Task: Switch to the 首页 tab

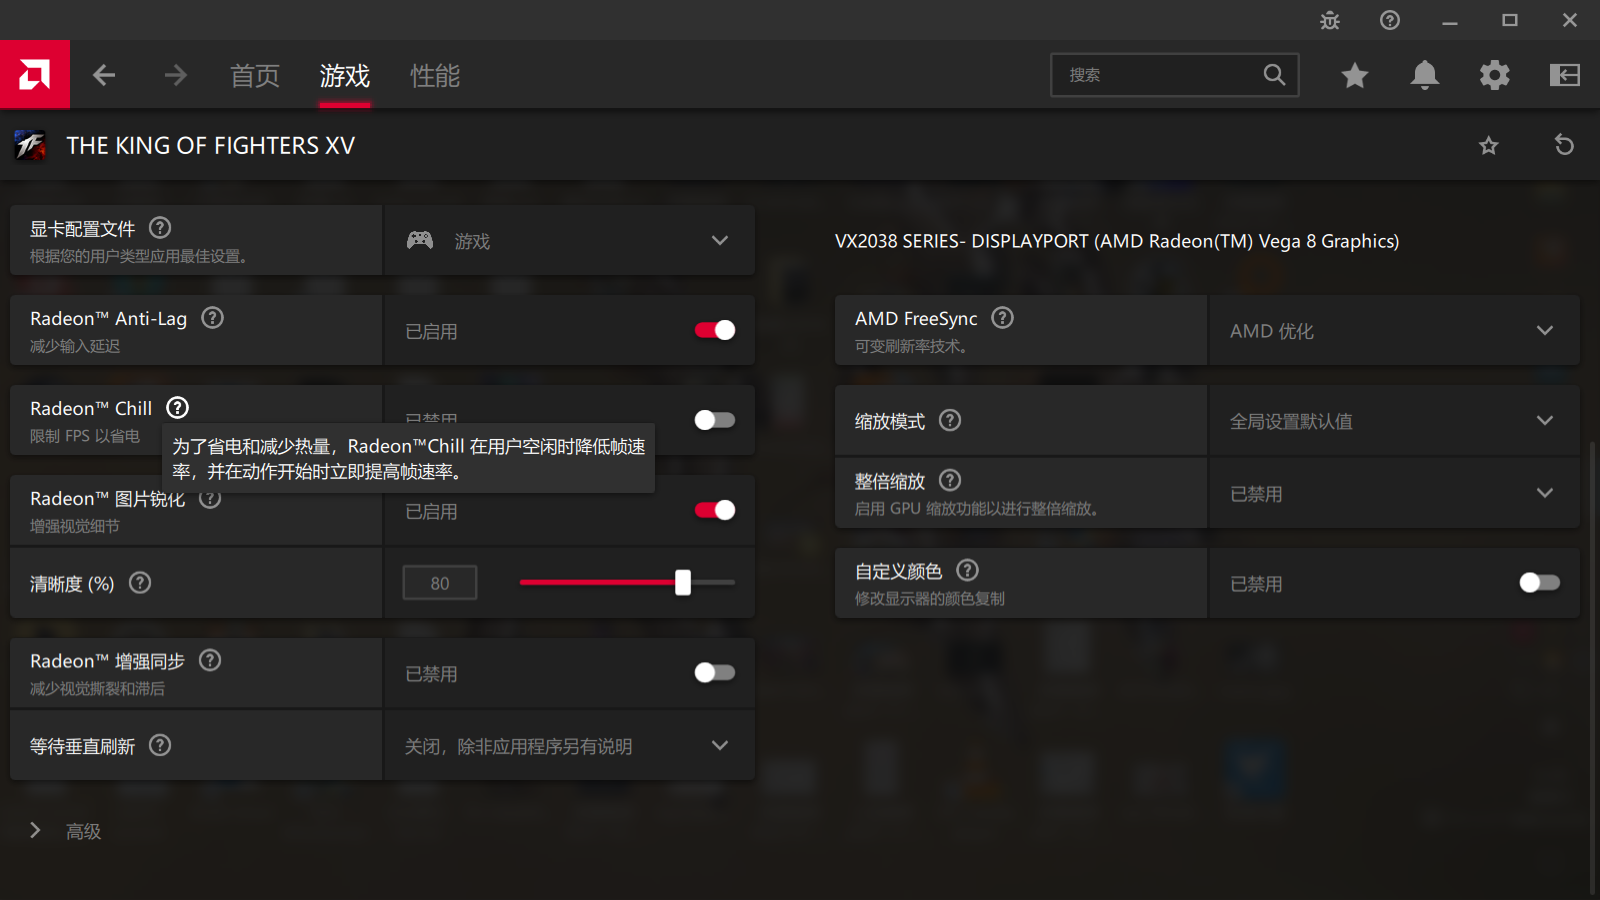Action: [255, 76]
